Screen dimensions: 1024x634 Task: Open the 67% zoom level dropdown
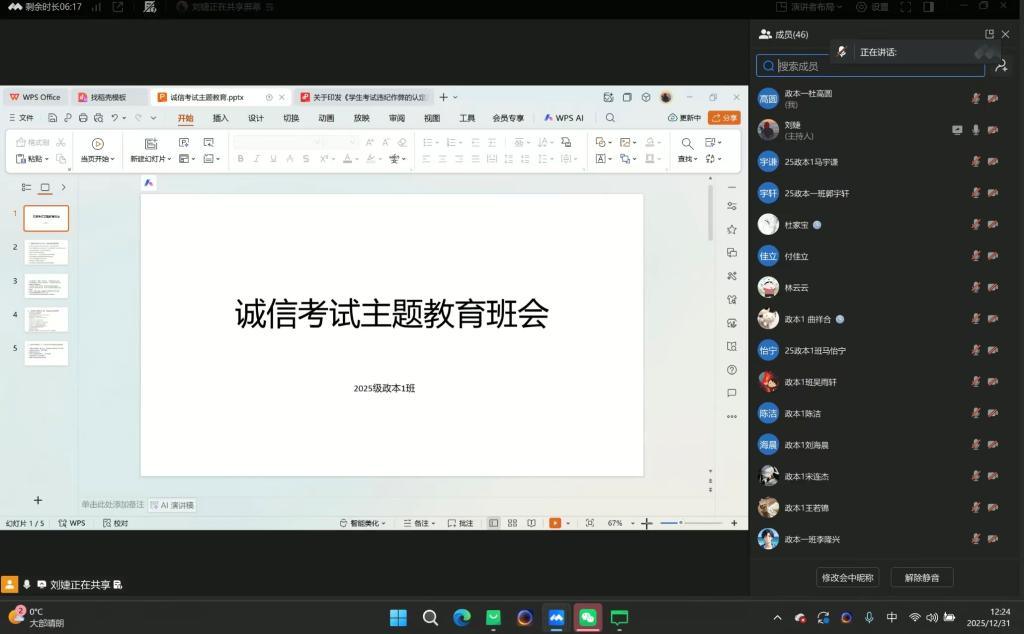(619, 523)
